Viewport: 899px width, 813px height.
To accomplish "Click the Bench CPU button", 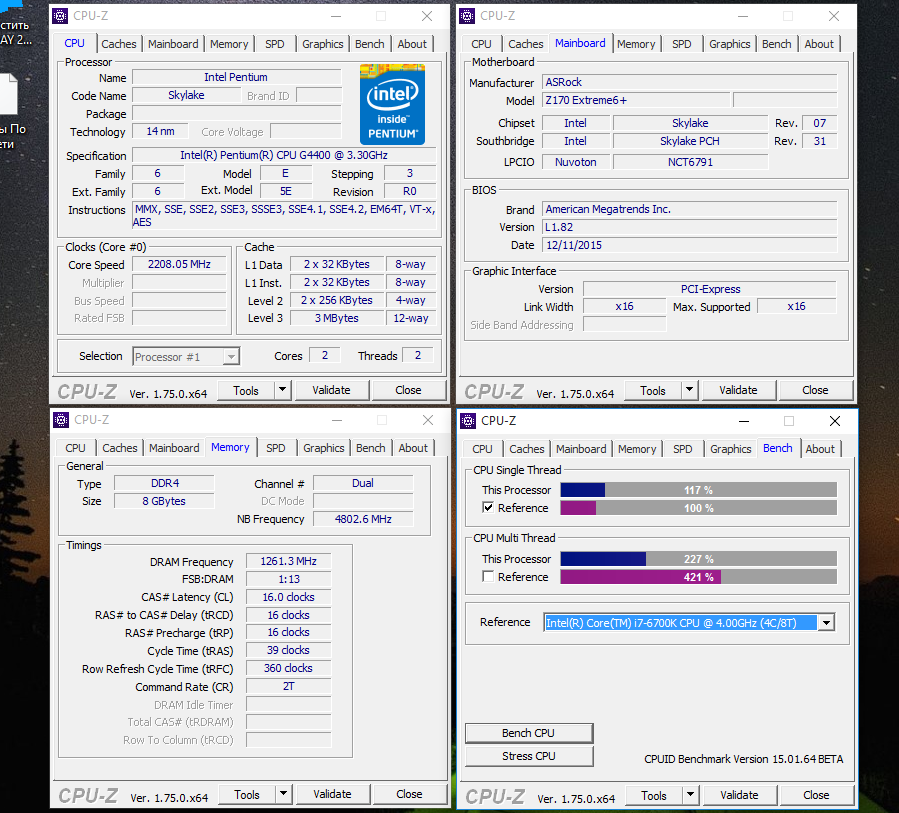I will pyautogui.click(x=529, y=733).
